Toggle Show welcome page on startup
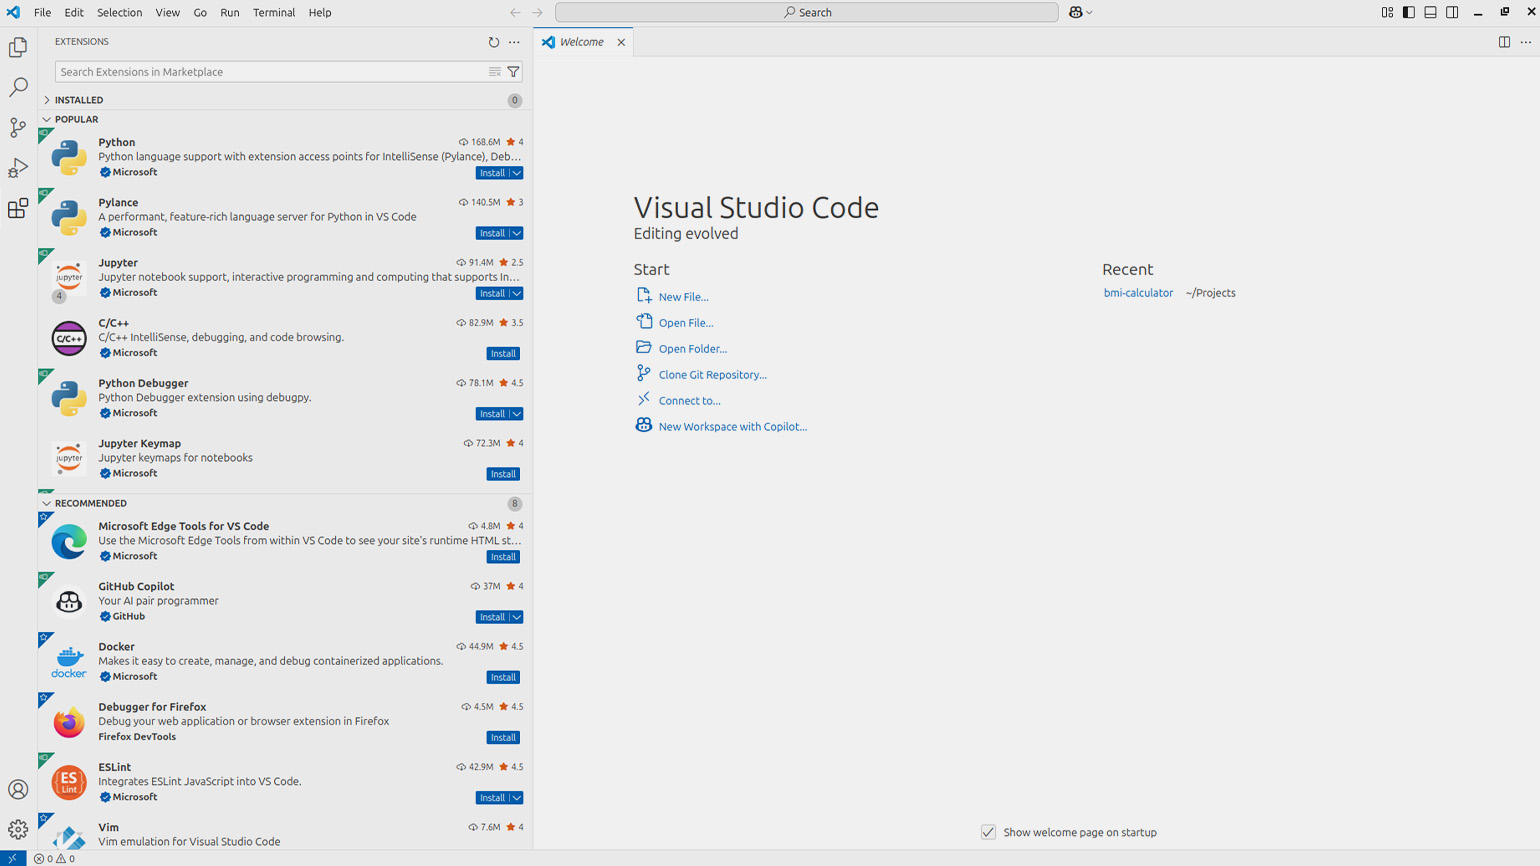Viewport: 1540px width, 866px height. tap(988, 832)
